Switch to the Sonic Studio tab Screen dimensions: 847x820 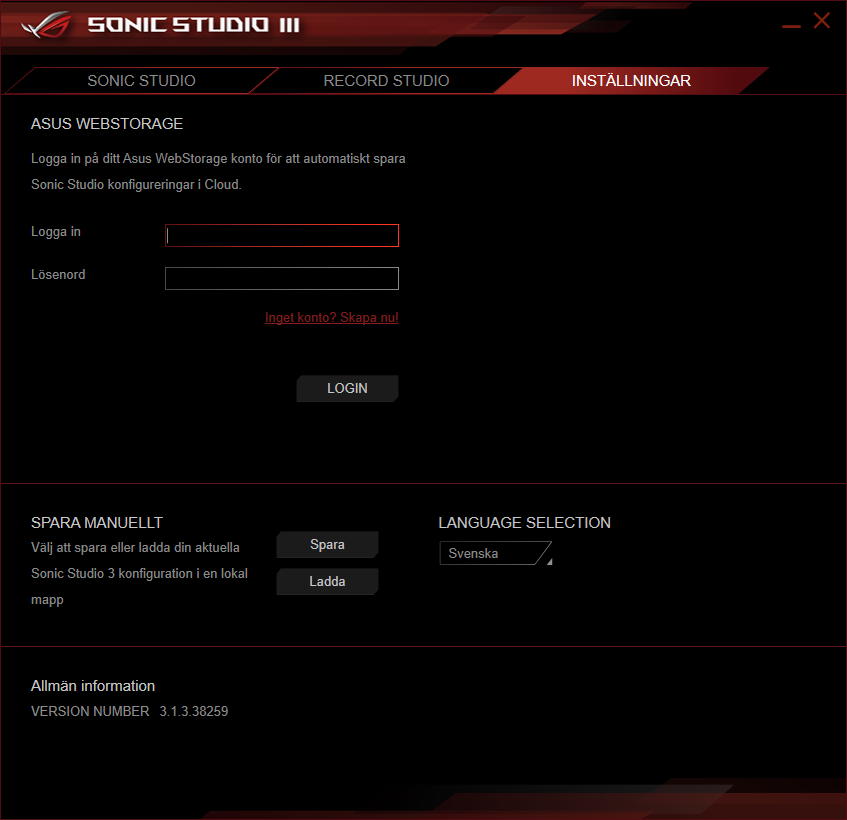click(x=141, y=81)
